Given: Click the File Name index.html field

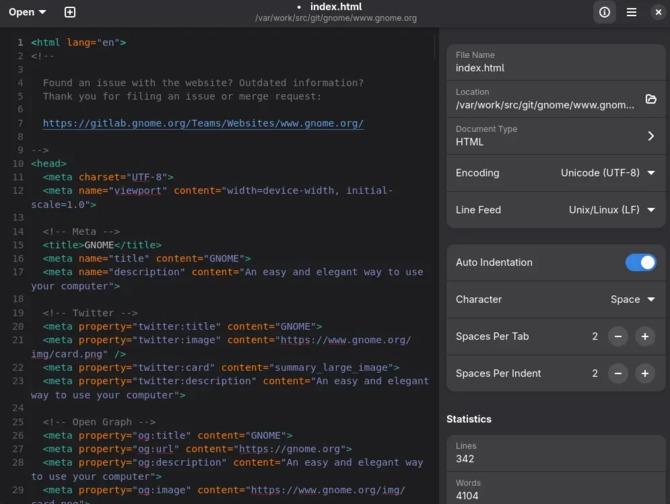Looking at the screenshot, I should click(555, 62).
